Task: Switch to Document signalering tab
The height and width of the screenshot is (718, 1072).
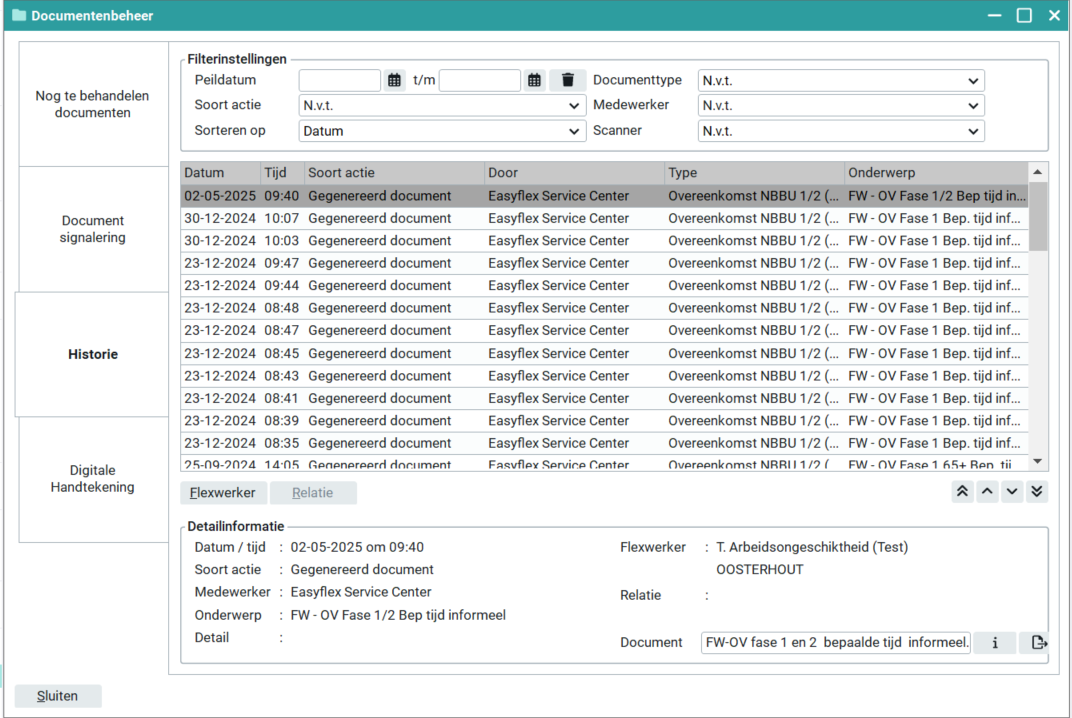Action: coord(92,229)
